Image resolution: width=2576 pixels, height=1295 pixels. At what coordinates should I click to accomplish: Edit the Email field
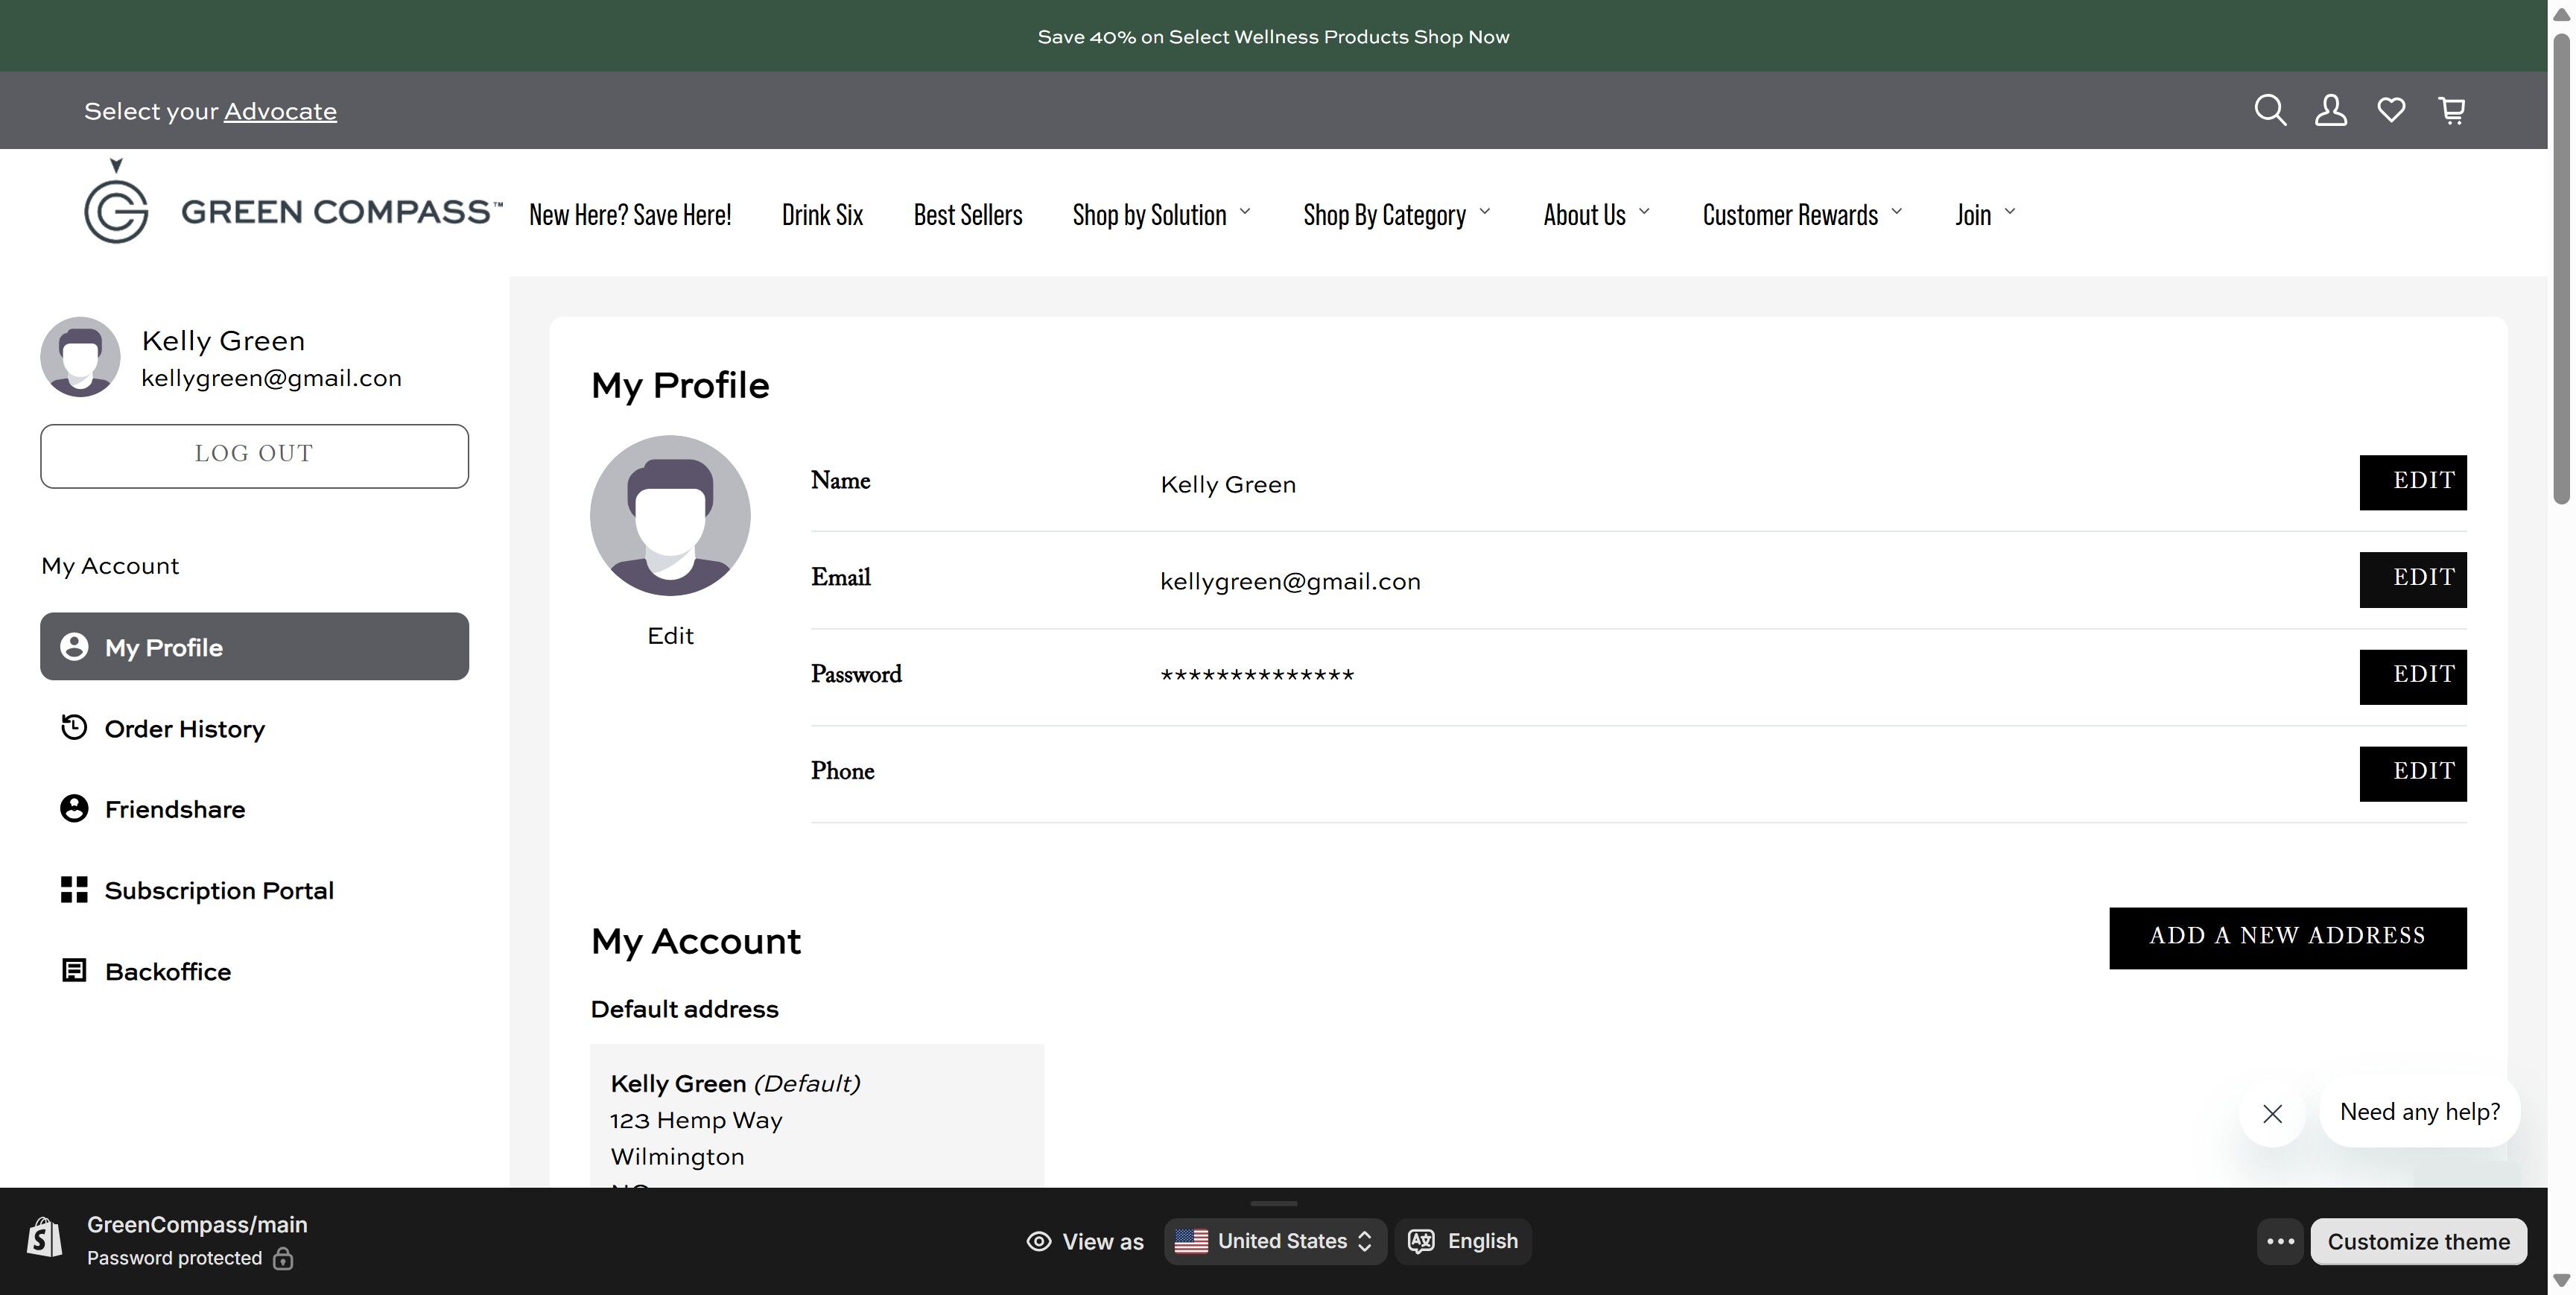tap(2413, 579)
